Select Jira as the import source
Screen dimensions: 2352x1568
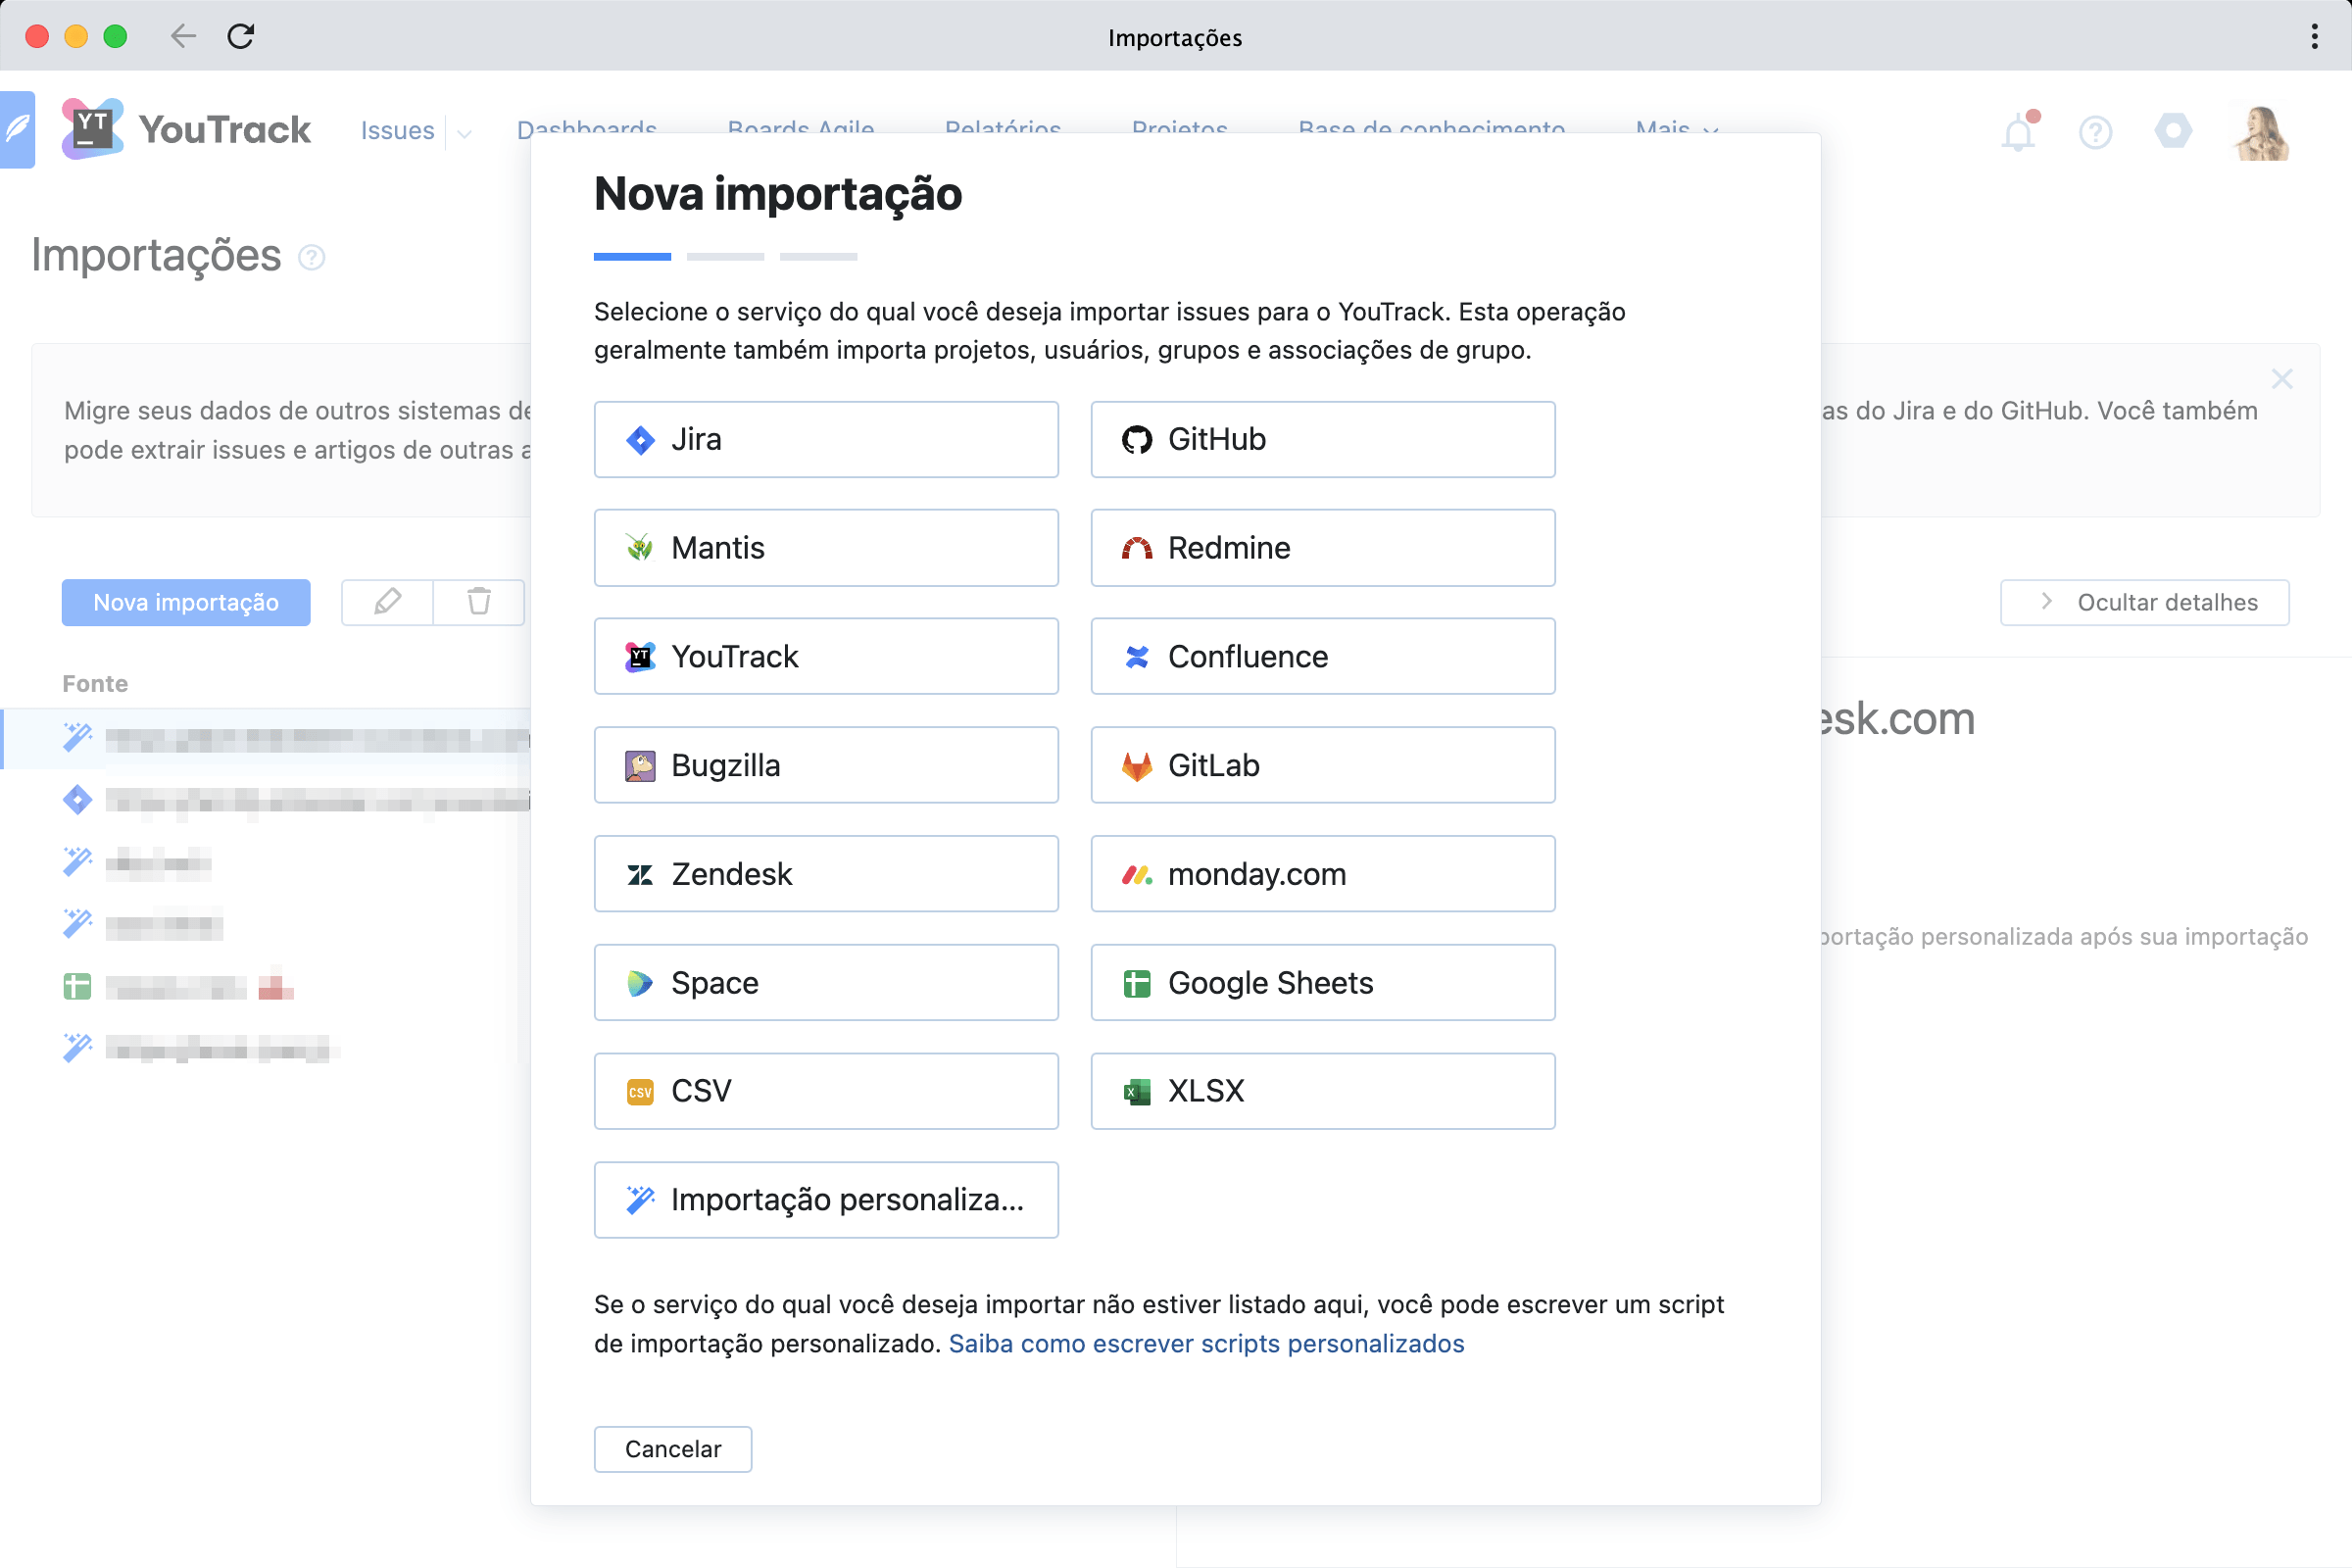tap(825, 439)
